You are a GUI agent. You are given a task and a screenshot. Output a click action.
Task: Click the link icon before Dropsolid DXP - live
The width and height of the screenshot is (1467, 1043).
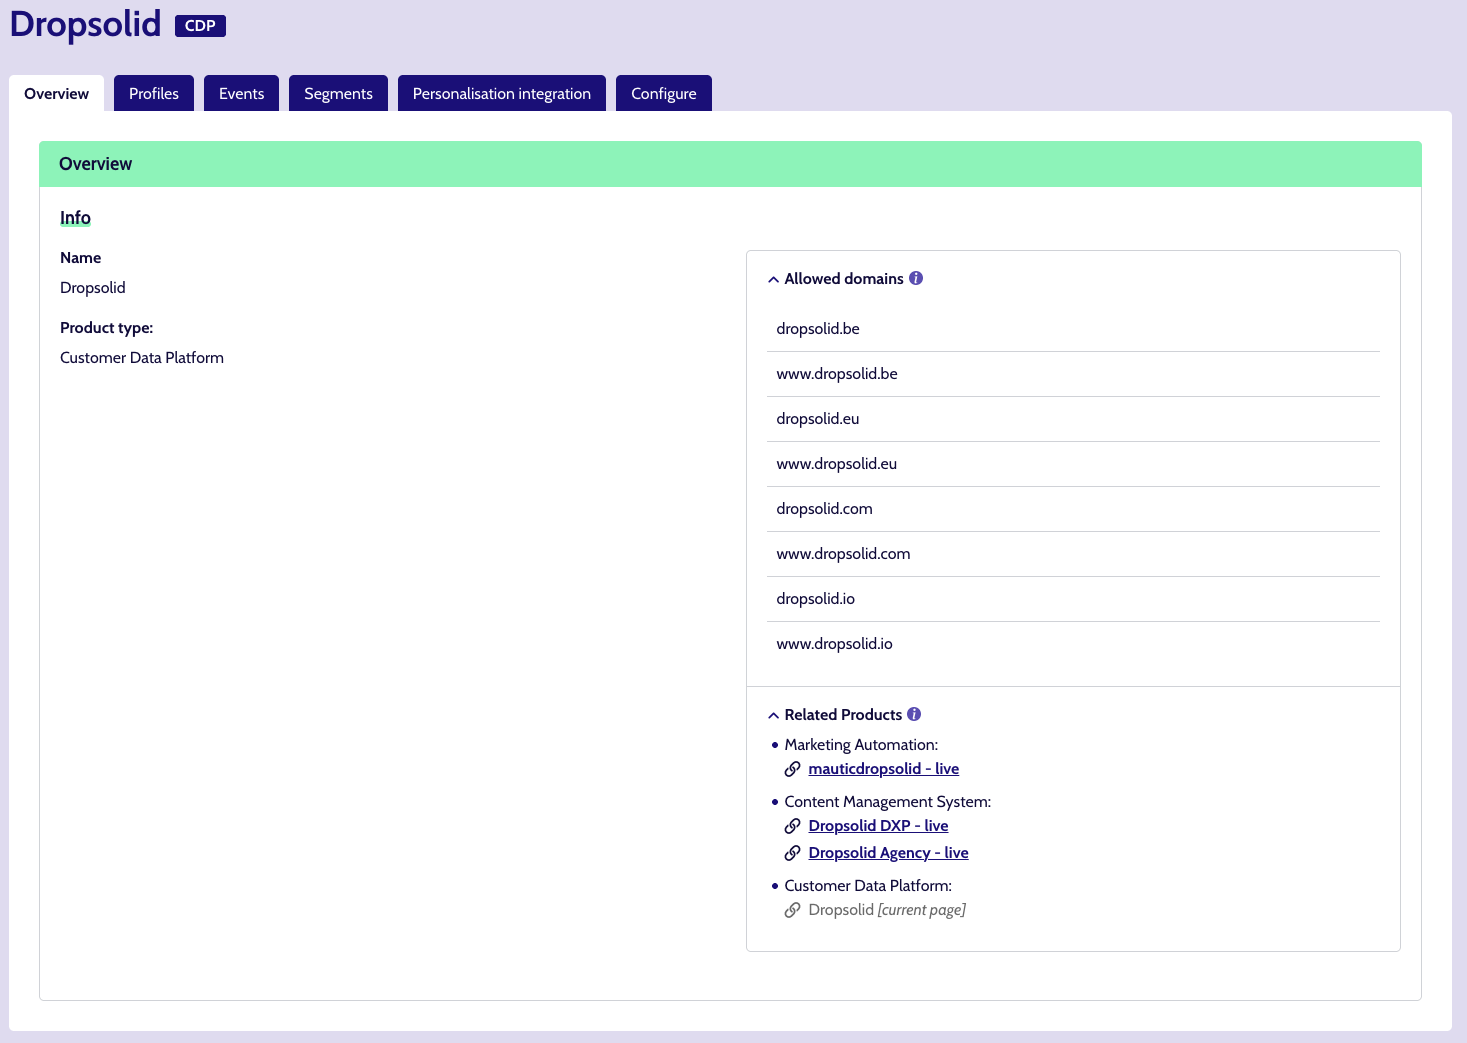[792, 826]
